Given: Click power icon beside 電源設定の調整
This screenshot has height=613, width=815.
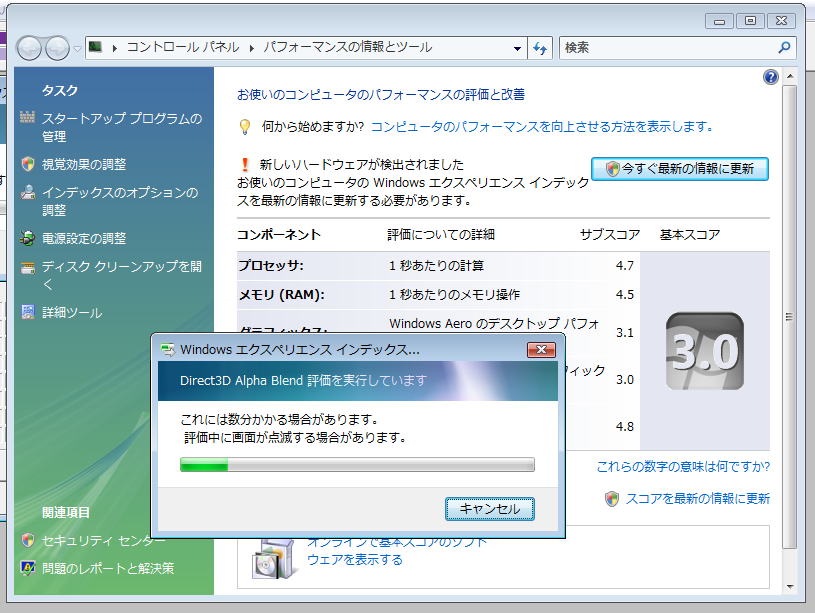Looking at the screenshot, I should click(28, 238).
